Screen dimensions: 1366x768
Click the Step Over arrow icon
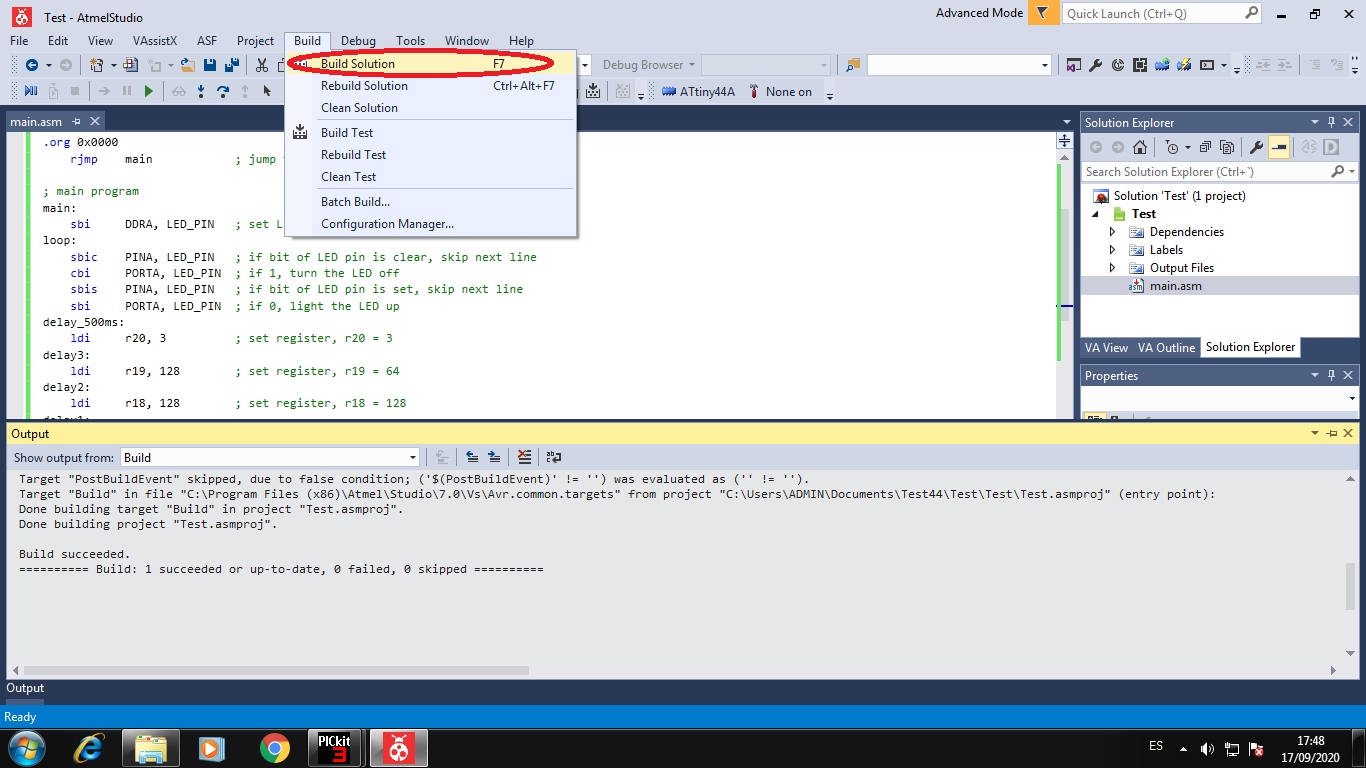(223, 91)
